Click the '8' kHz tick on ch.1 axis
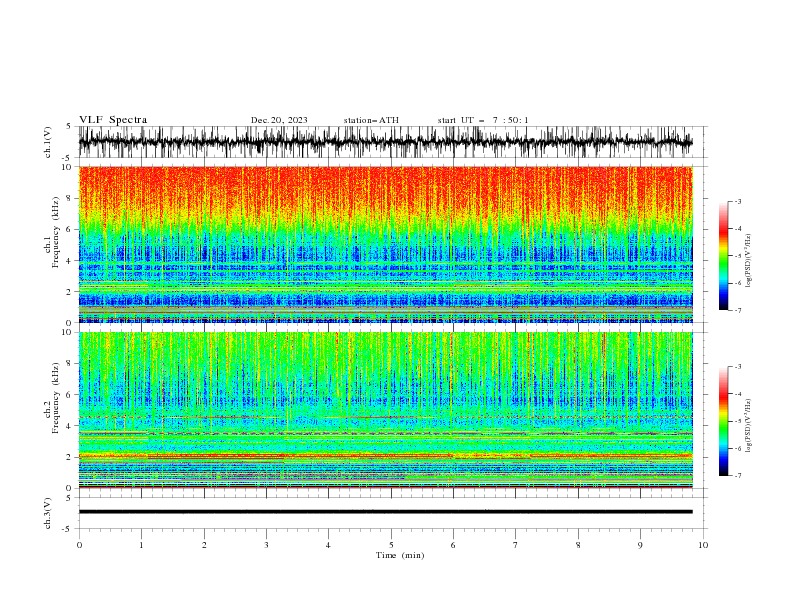The width and height of the screenshot is (792, 612). pos(70,198)
